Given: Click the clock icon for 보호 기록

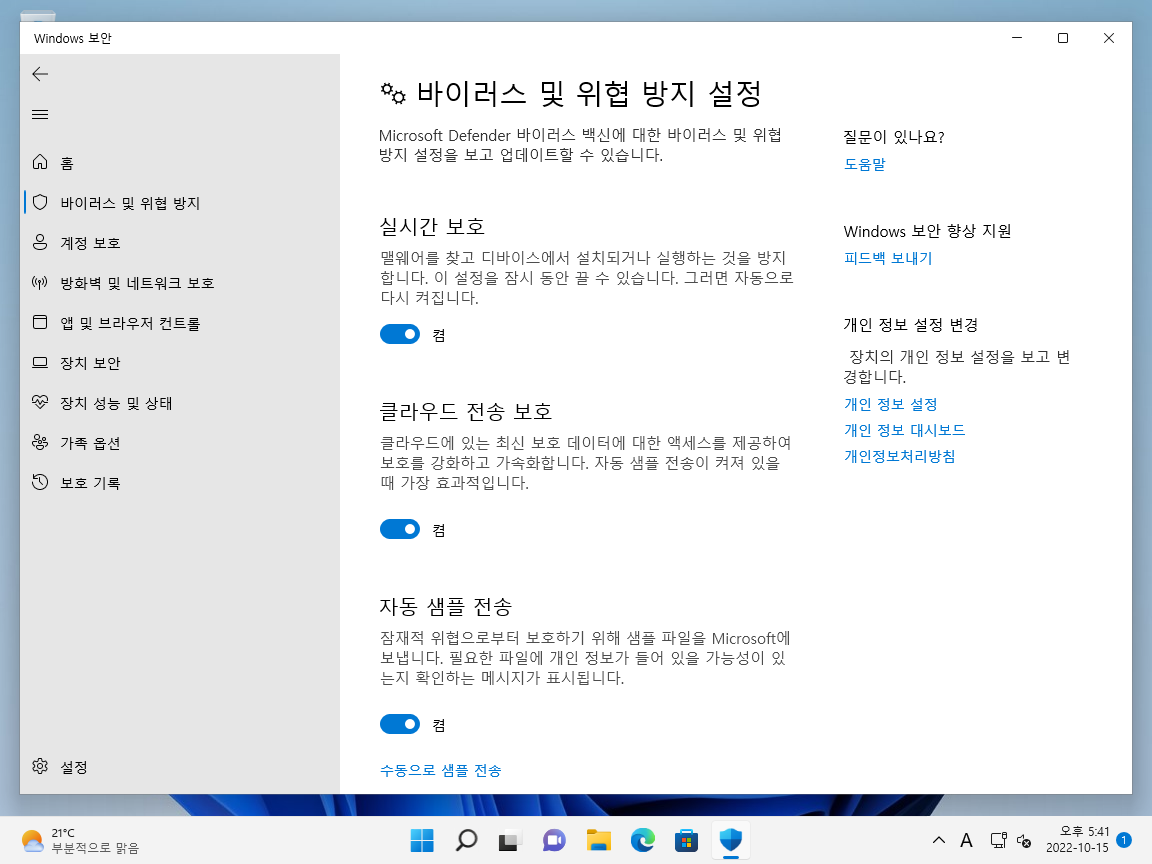Looking at the screenshot, I should [x=40, y=483].
